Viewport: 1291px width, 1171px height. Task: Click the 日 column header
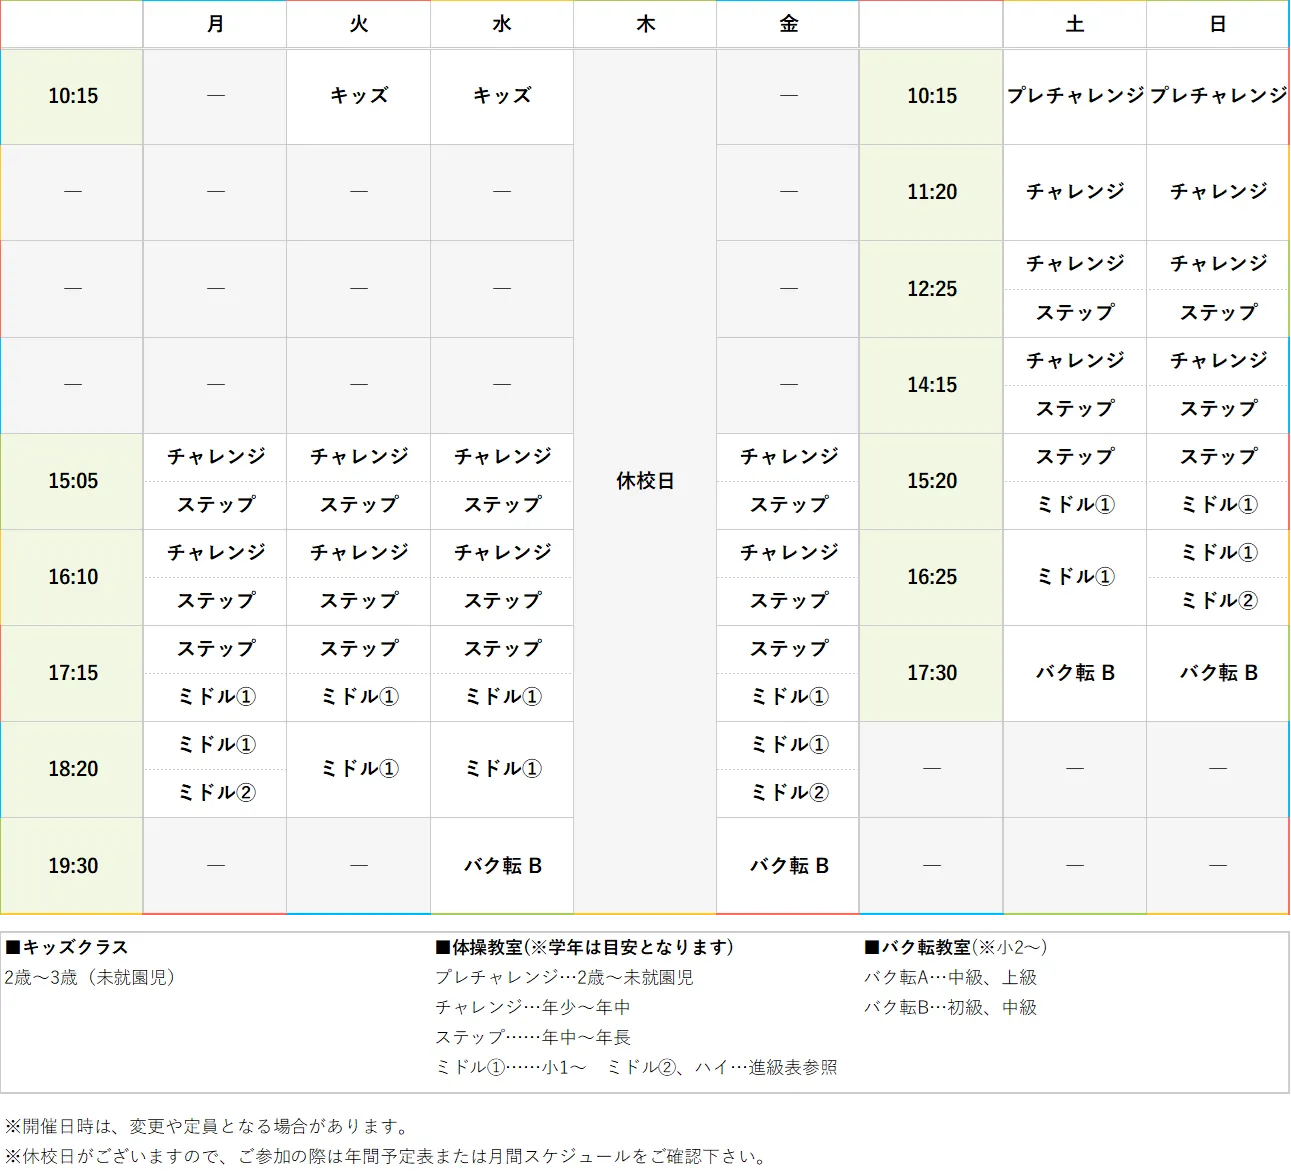(1216, 24)
